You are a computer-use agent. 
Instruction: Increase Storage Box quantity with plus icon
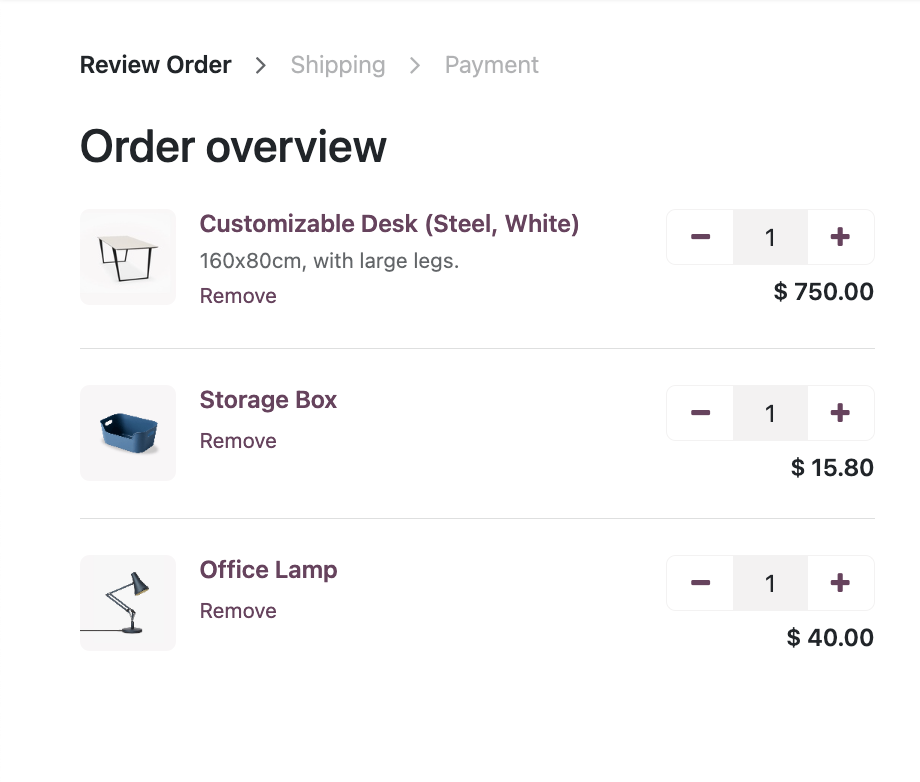pyautogui.click(x=840, y=413)
